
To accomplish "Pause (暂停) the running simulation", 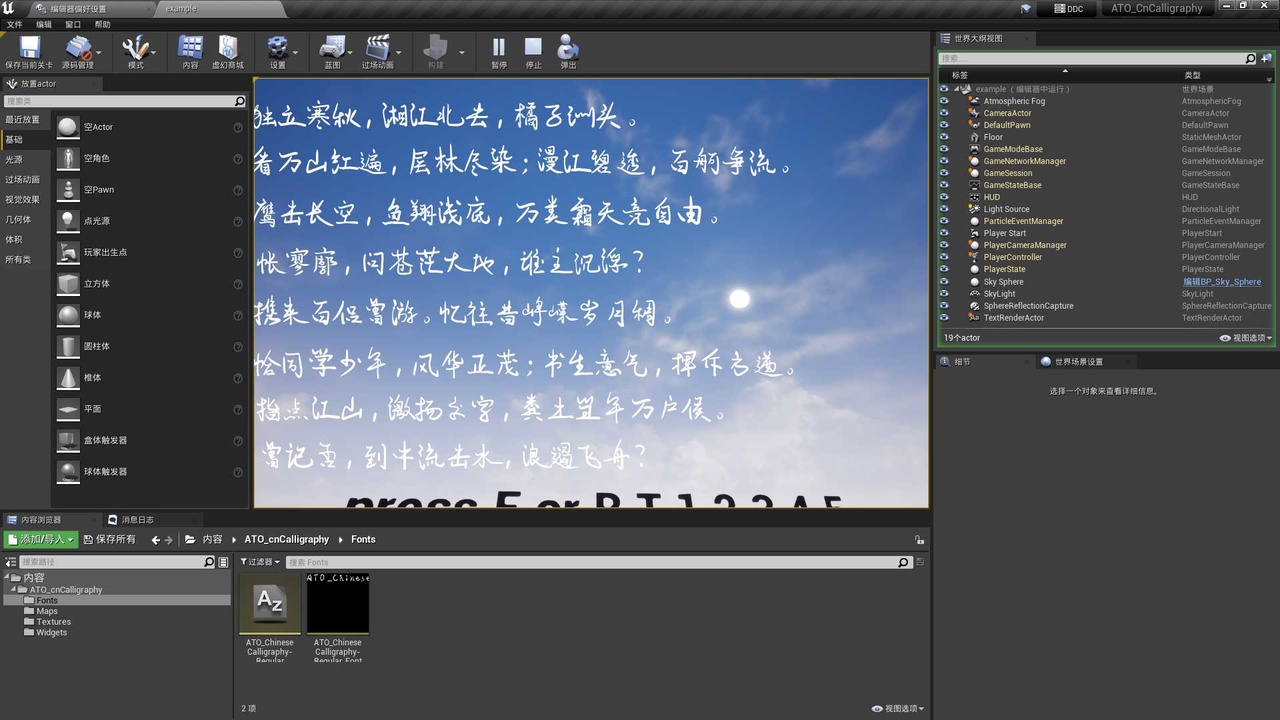I will click(x=498, y=52).
